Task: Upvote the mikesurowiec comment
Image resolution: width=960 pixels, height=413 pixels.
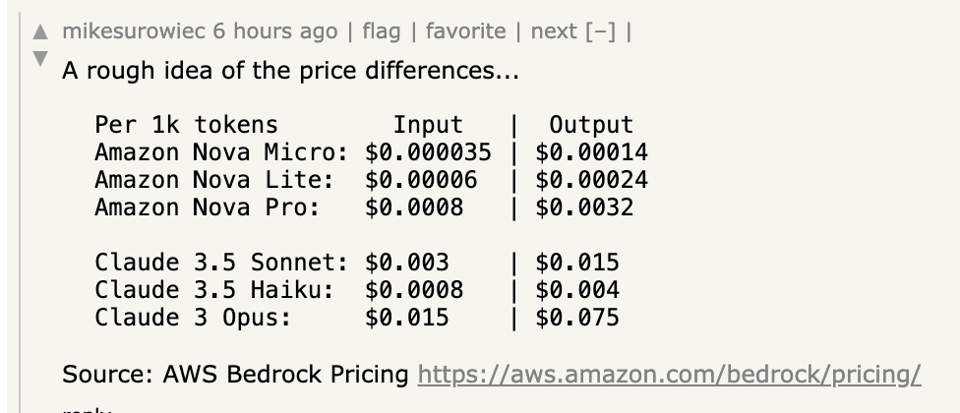Action: 40,31
